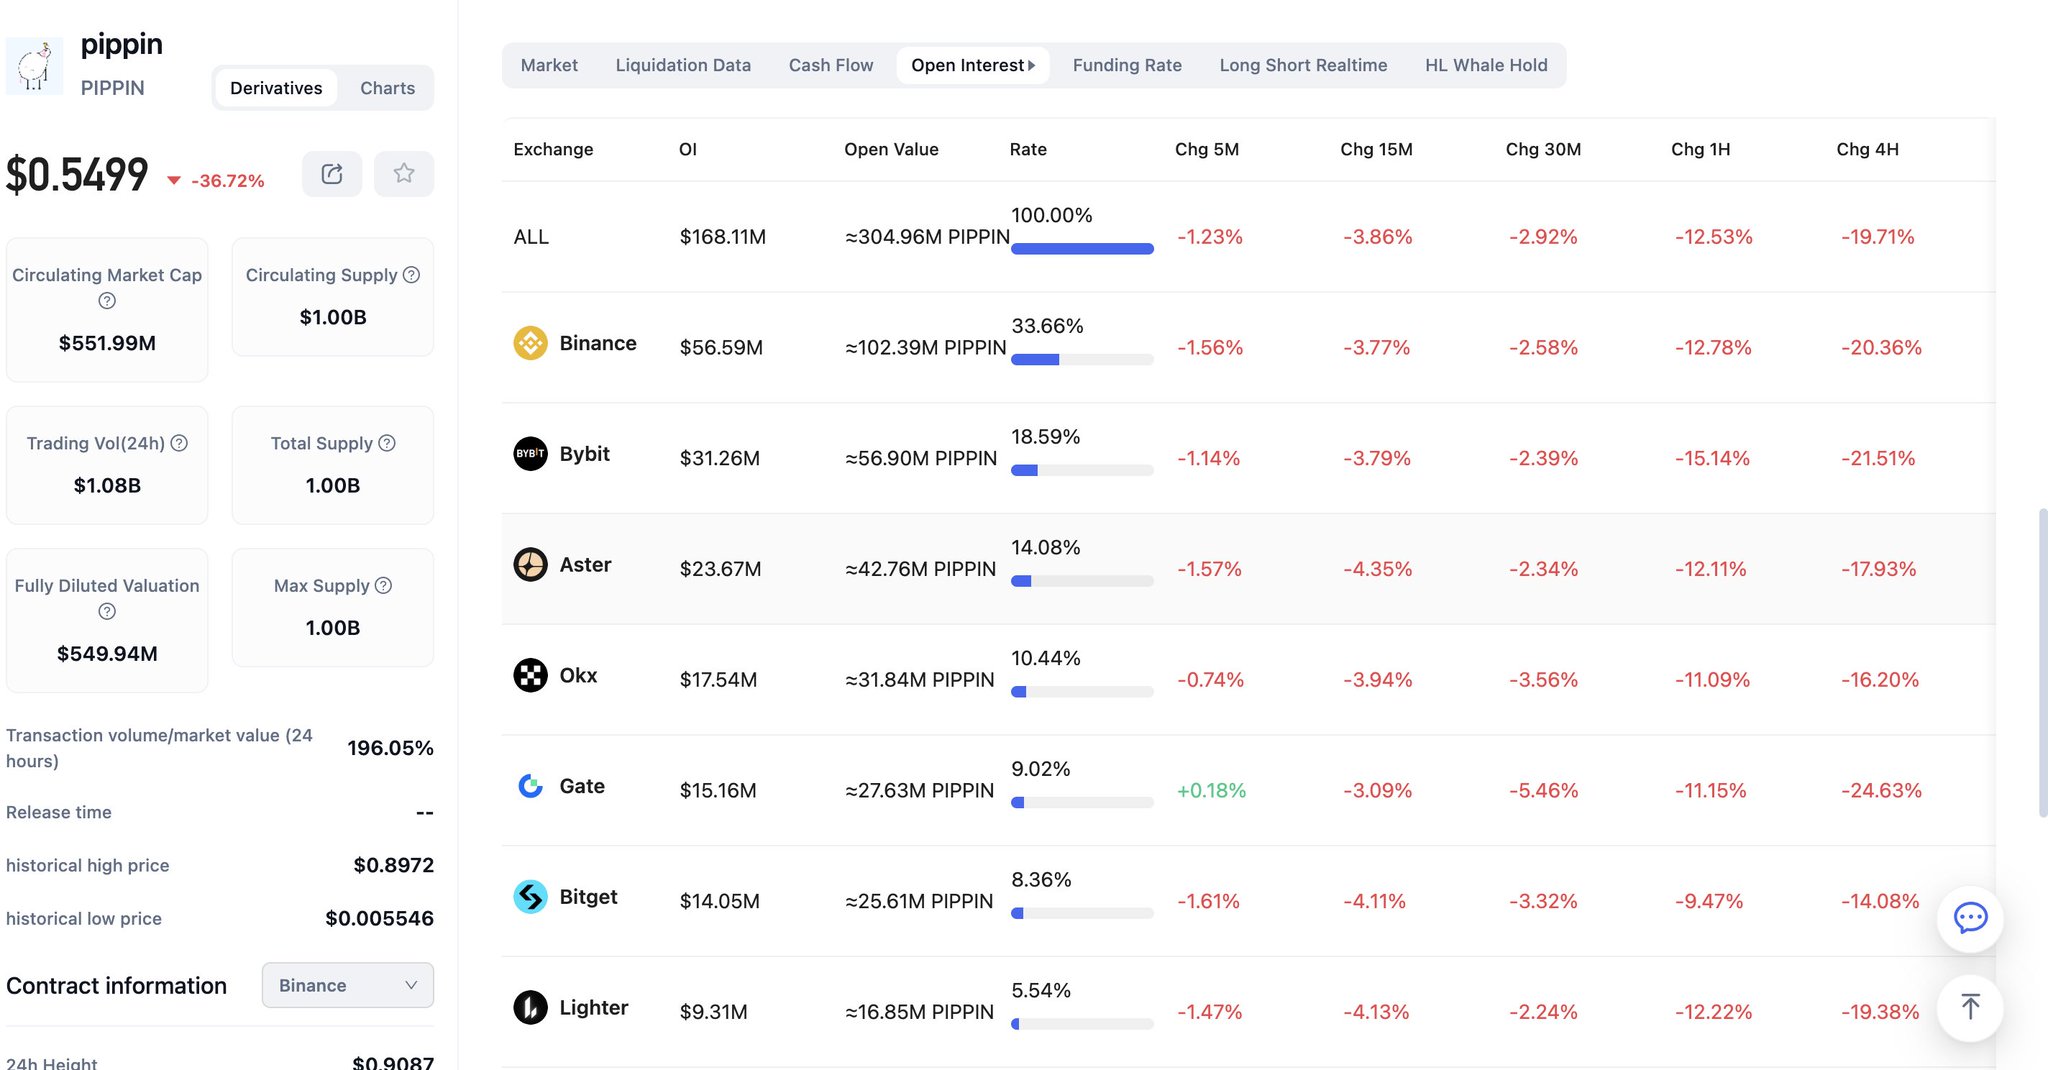Click the Binance exchange logo

click(x=530, y=343)
